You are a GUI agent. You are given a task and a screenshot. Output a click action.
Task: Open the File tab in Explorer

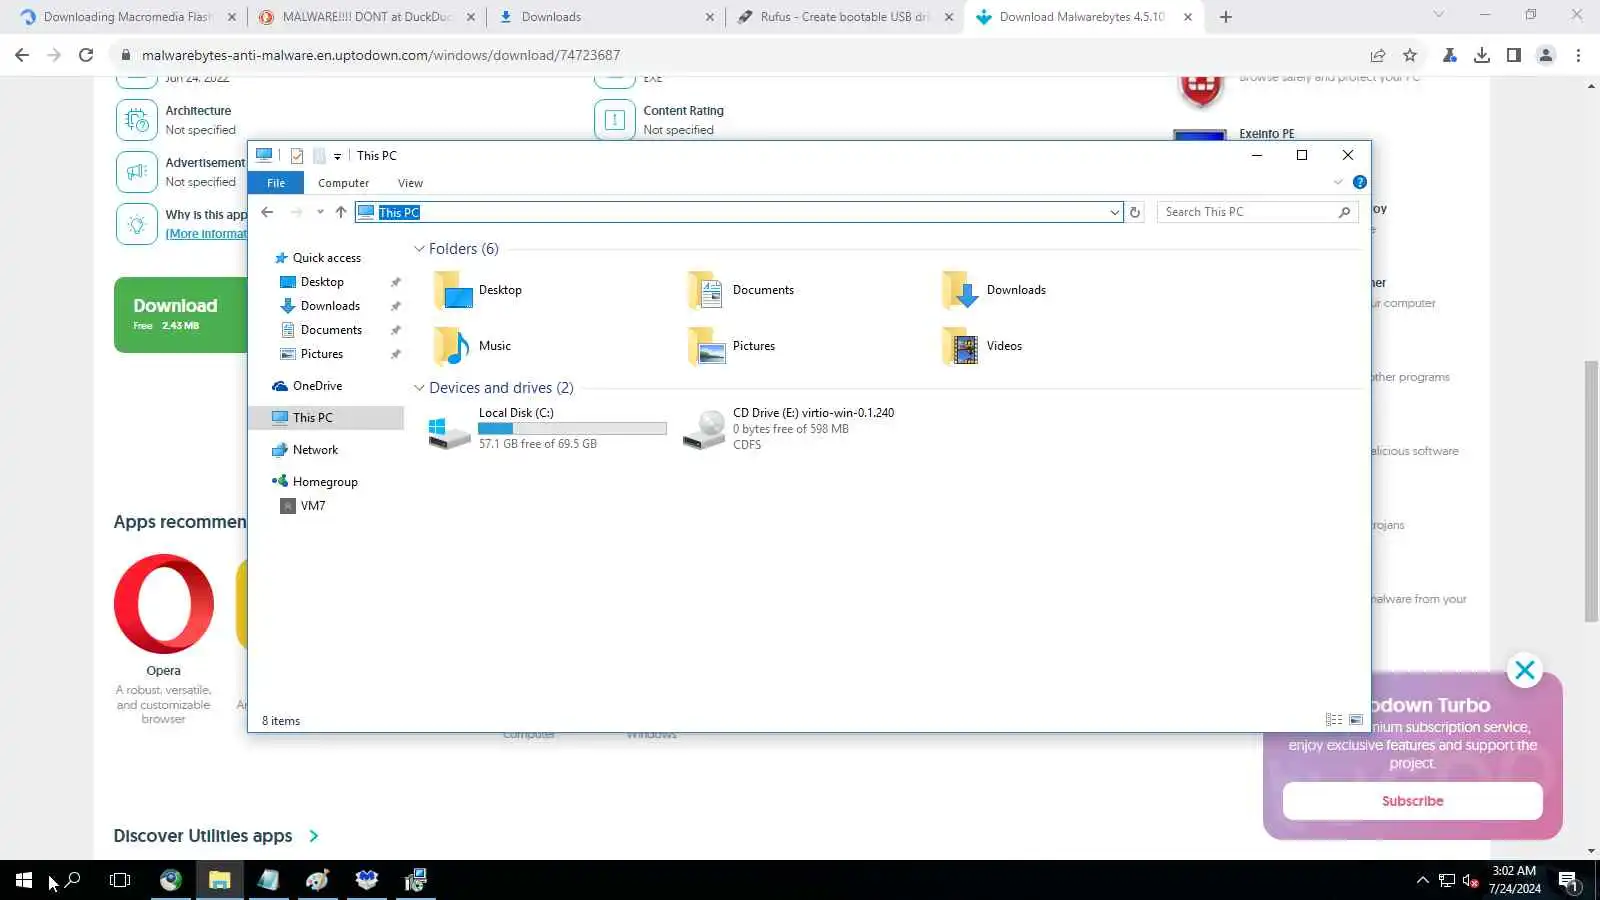click(x=276, y=183)
